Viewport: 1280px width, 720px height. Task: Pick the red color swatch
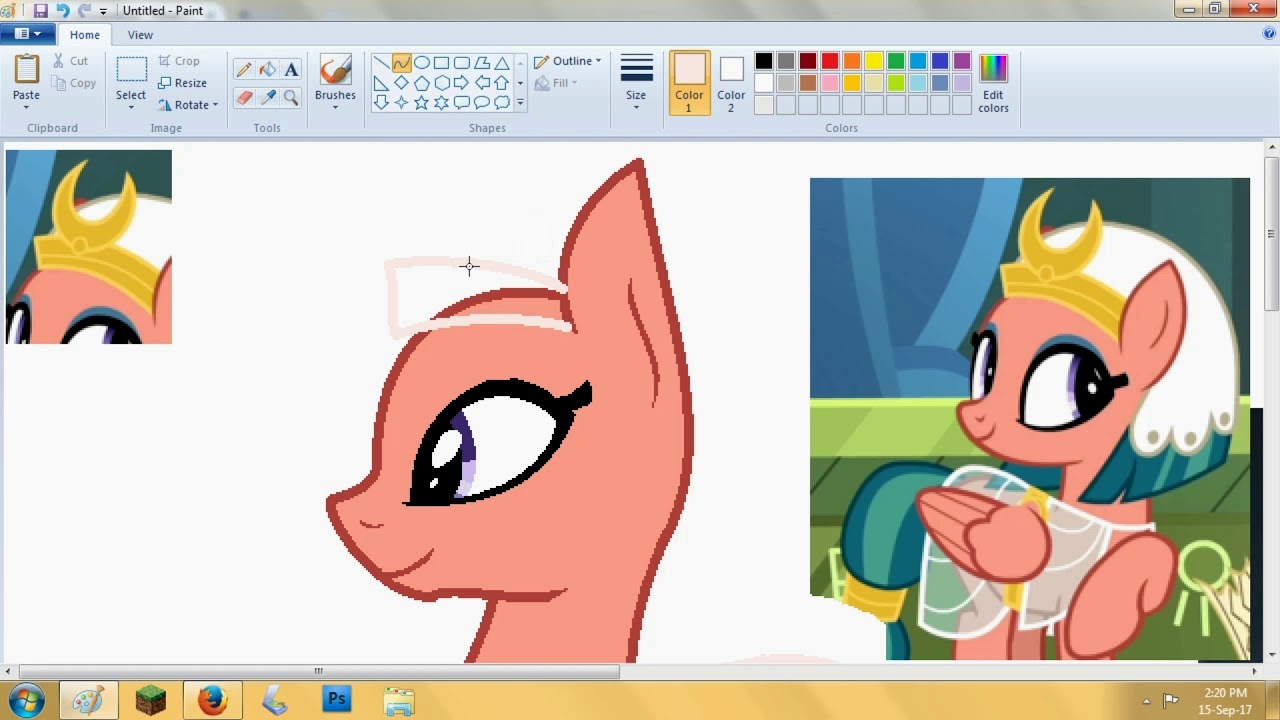pyautogui.click(x=830, y=62)
